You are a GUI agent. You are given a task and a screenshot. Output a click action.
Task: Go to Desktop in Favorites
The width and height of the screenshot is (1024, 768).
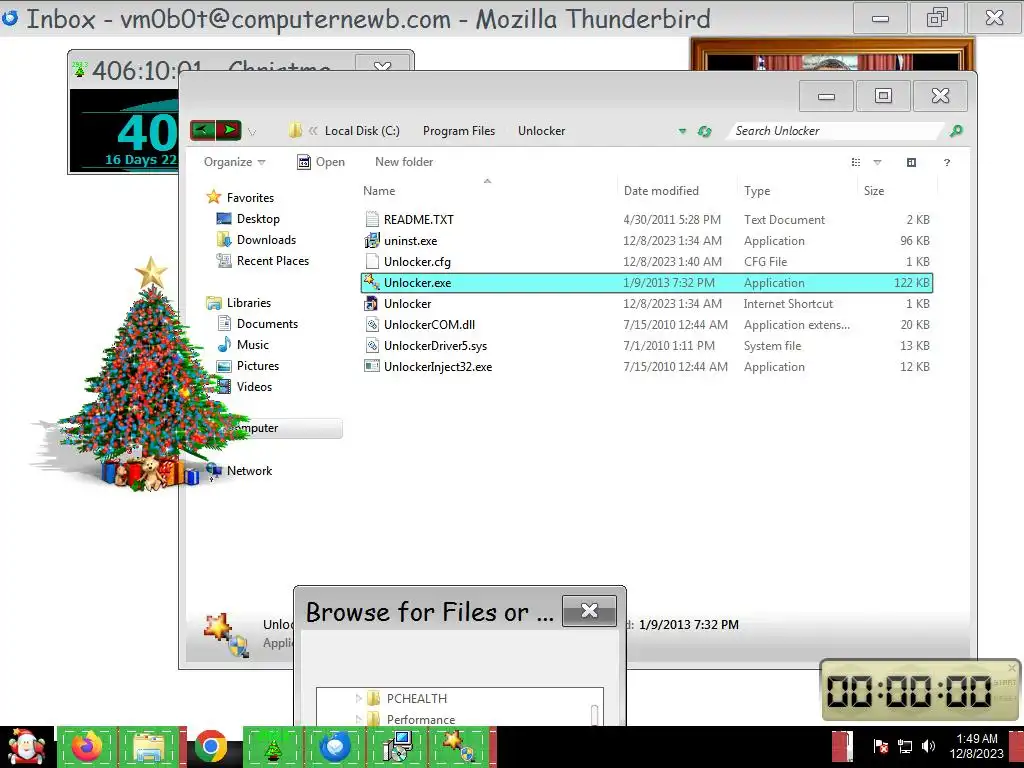coord(258,219)
